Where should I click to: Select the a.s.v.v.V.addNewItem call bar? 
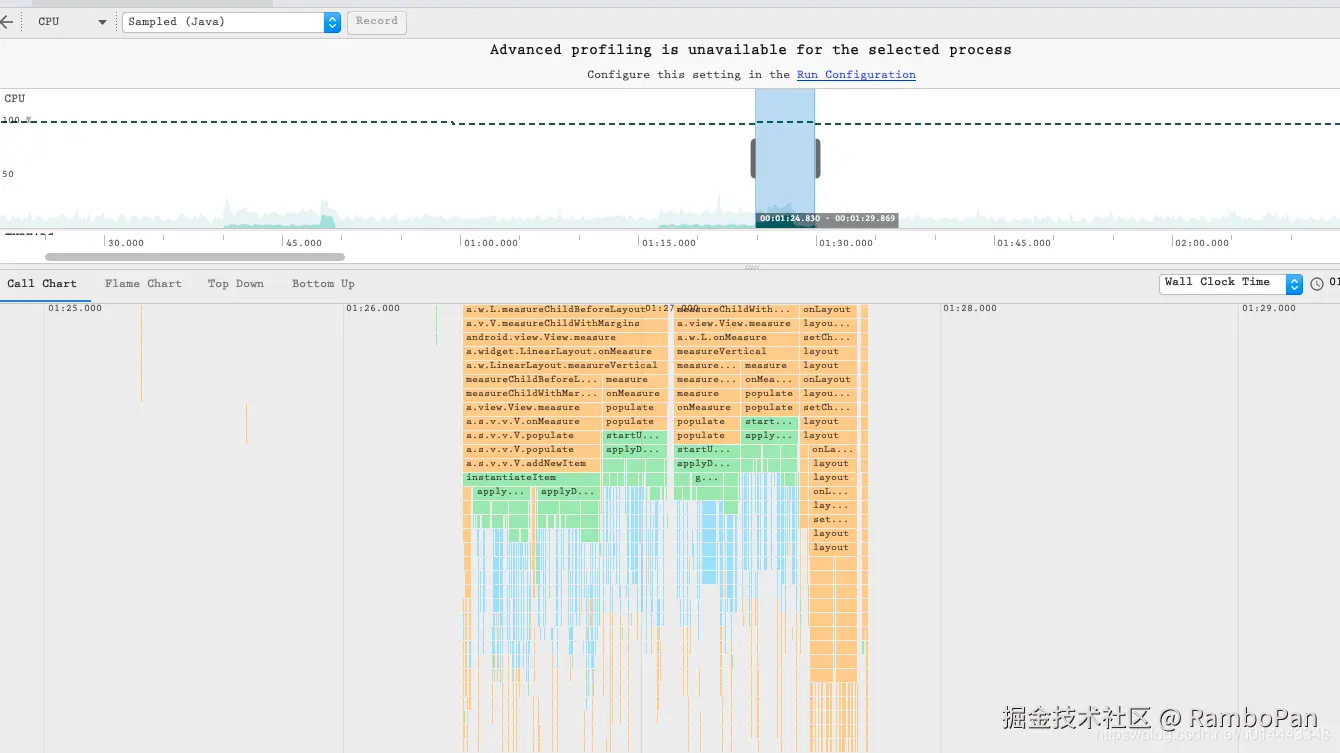coord(533,464)
